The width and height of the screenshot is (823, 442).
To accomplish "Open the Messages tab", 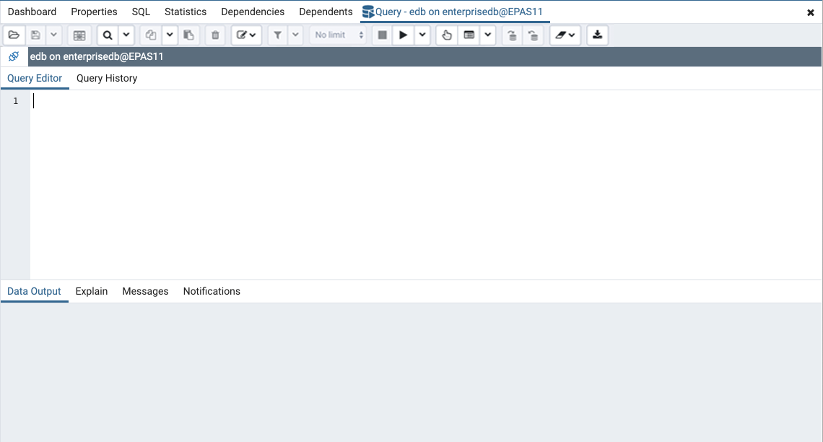I will 145,292.
